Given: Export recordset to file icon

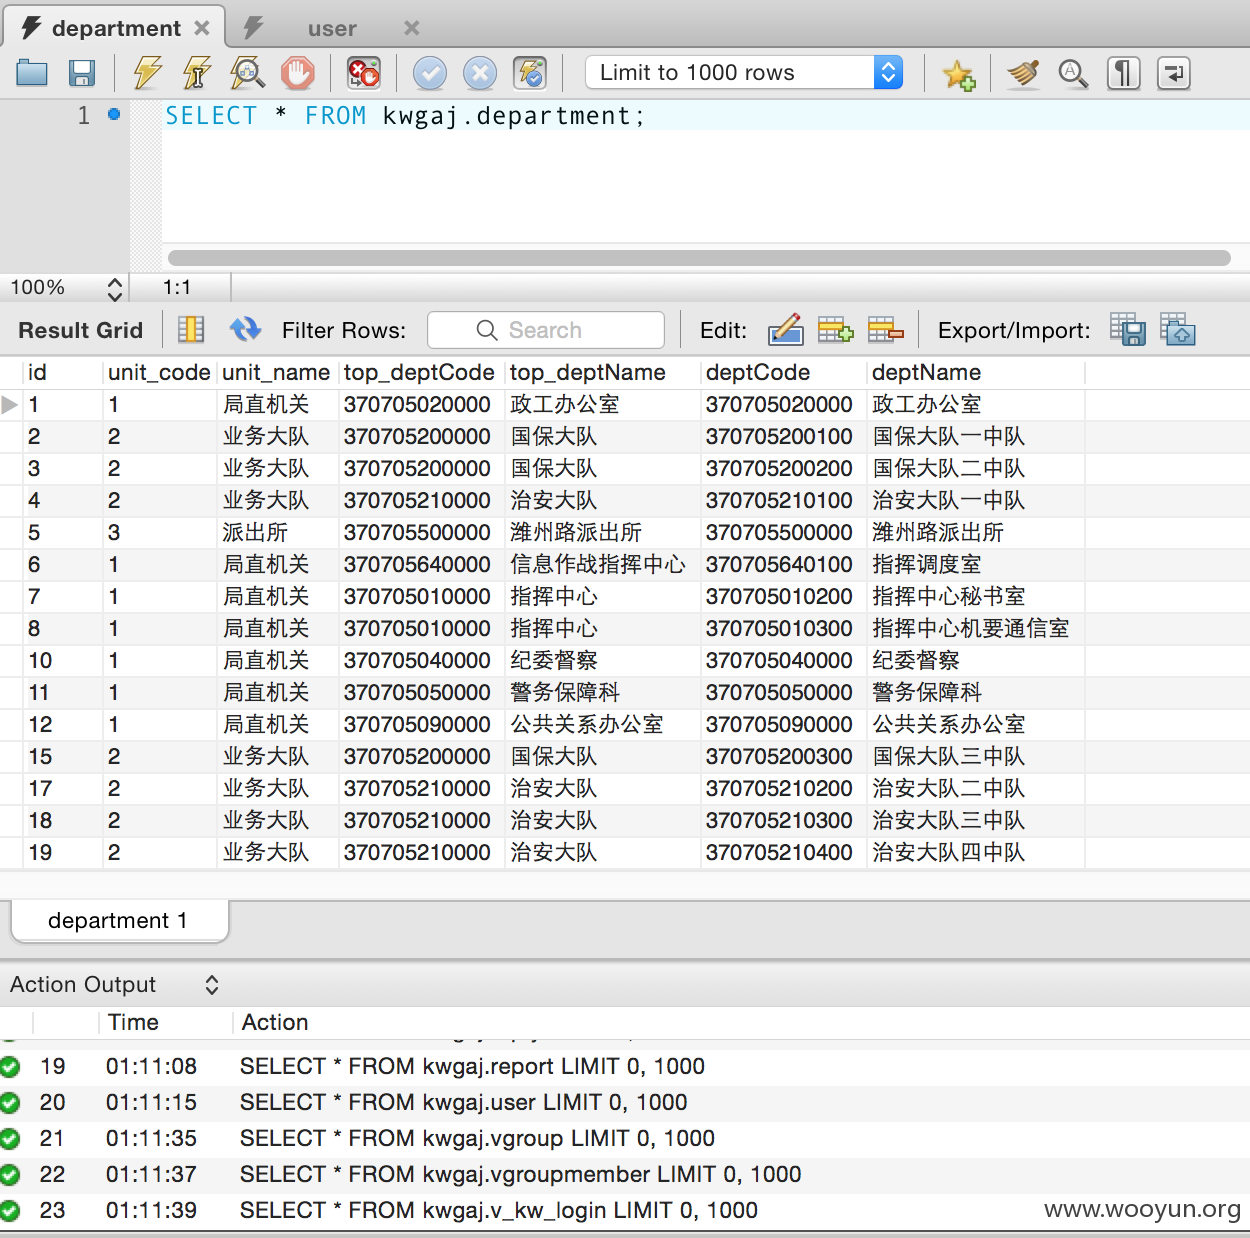Looking at the screenshot, I should pyautogui.click(x=1128, y=329).
